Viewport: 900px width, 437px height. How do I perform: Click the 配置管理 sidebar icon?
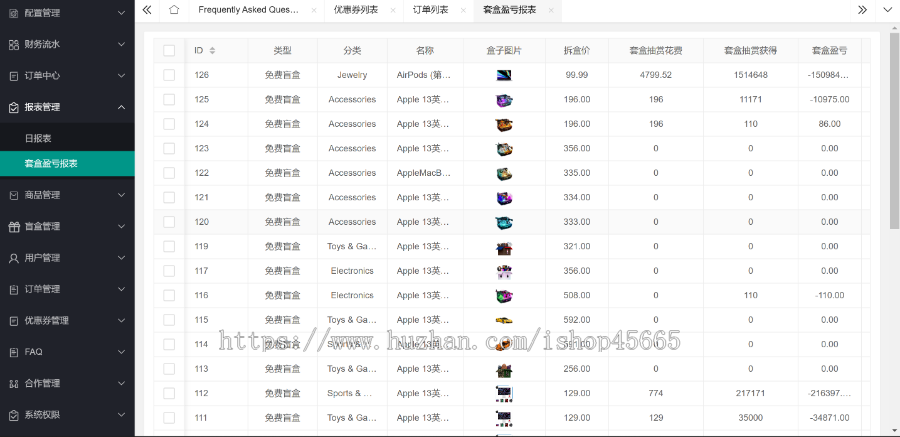[x=14, y=13]
